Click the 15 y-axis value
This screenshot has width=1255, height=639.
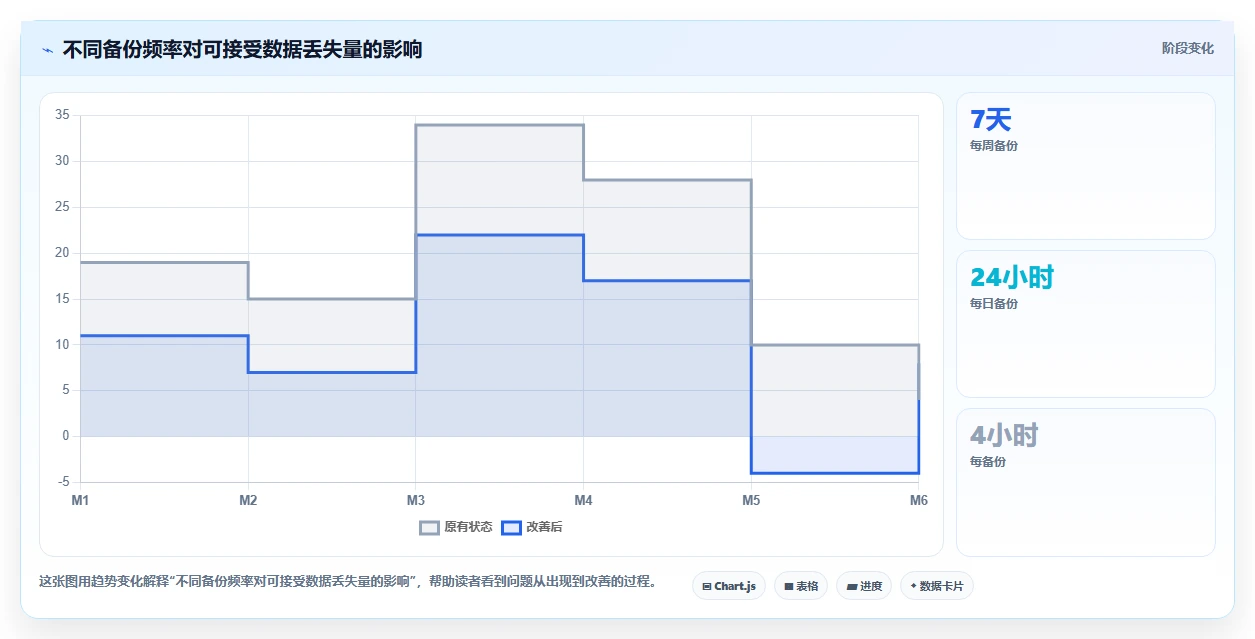(62, 299)
